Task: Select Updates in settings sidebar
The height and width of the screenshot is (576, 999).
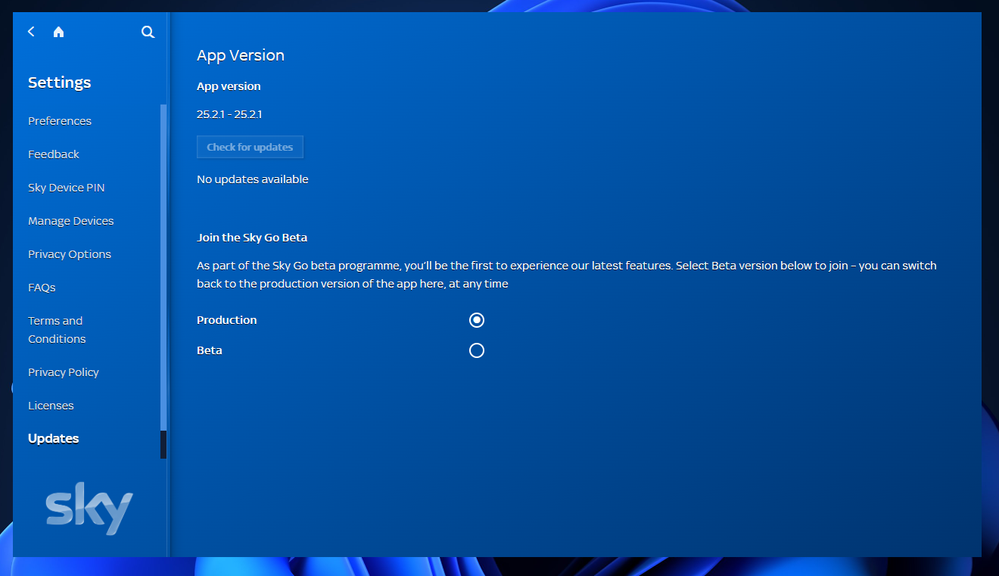Action: pos(53,439)
